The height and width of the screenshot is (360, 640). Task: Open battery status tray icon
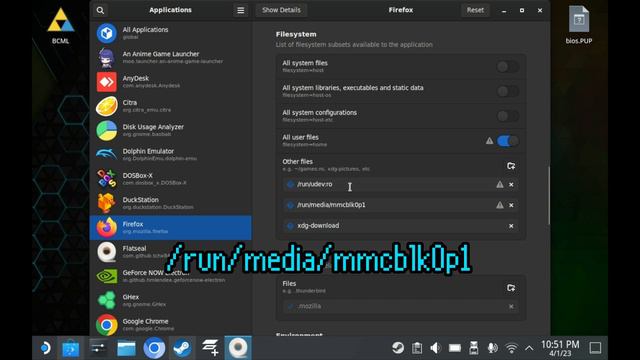tap(455, 348)
